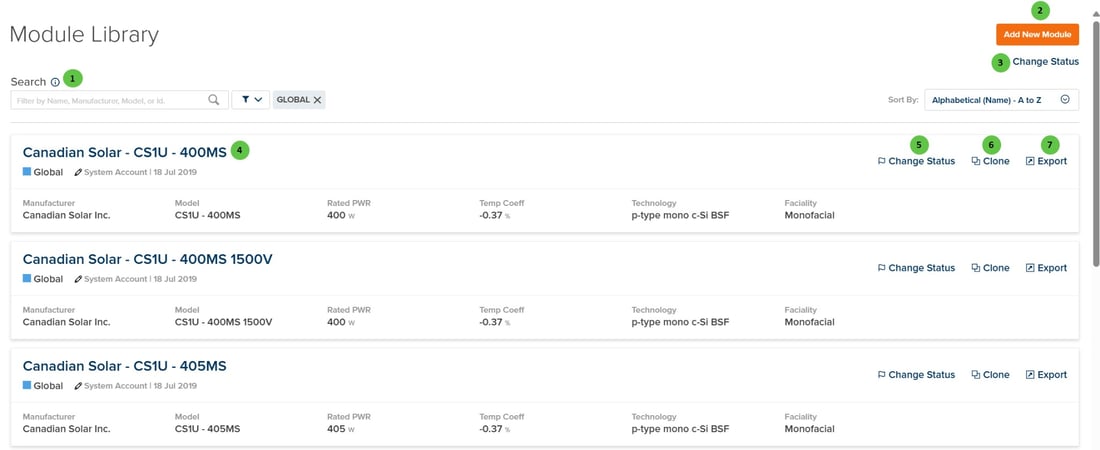Open Canadian Solar - CS1U - 400MS module
This screenshot has height=450, width=1100.
[125, 152]
